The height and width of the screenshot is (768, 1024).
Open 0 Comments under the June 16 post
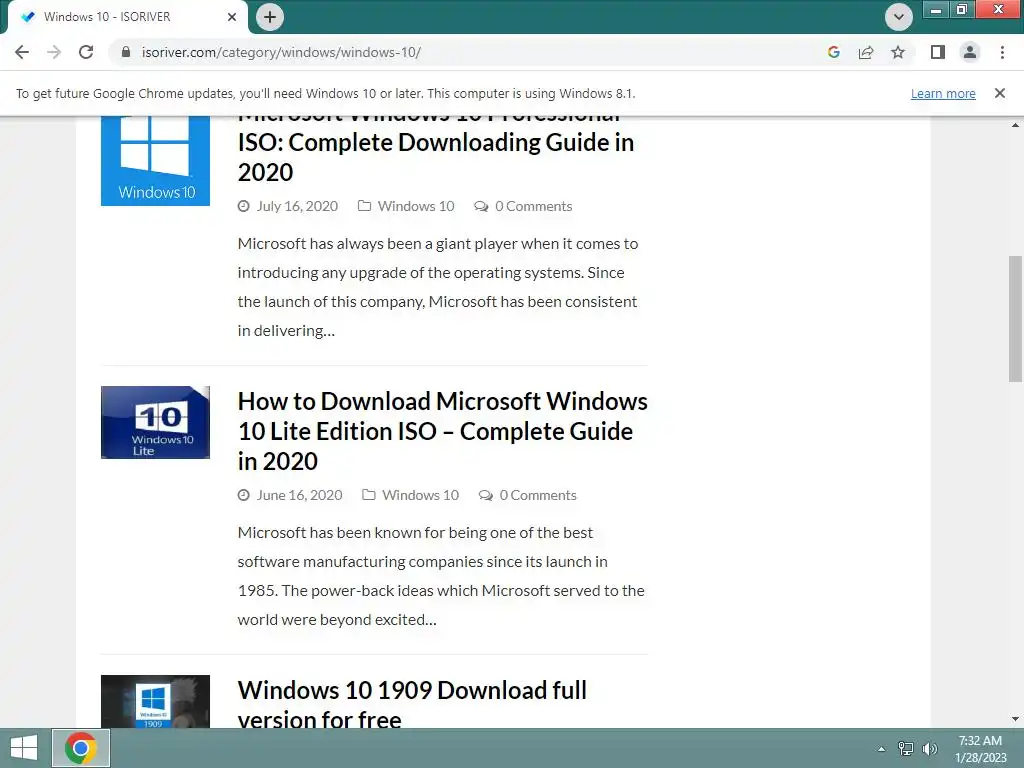tap(538, 495)
